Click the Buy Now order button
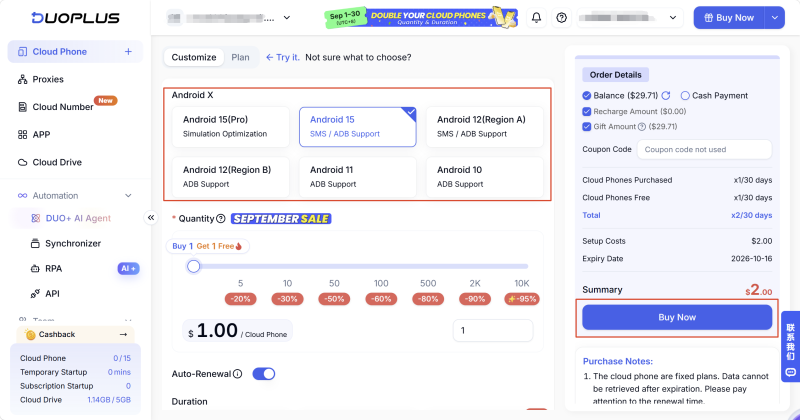Screen dimensions: 800x420 (x=677, y=317)
